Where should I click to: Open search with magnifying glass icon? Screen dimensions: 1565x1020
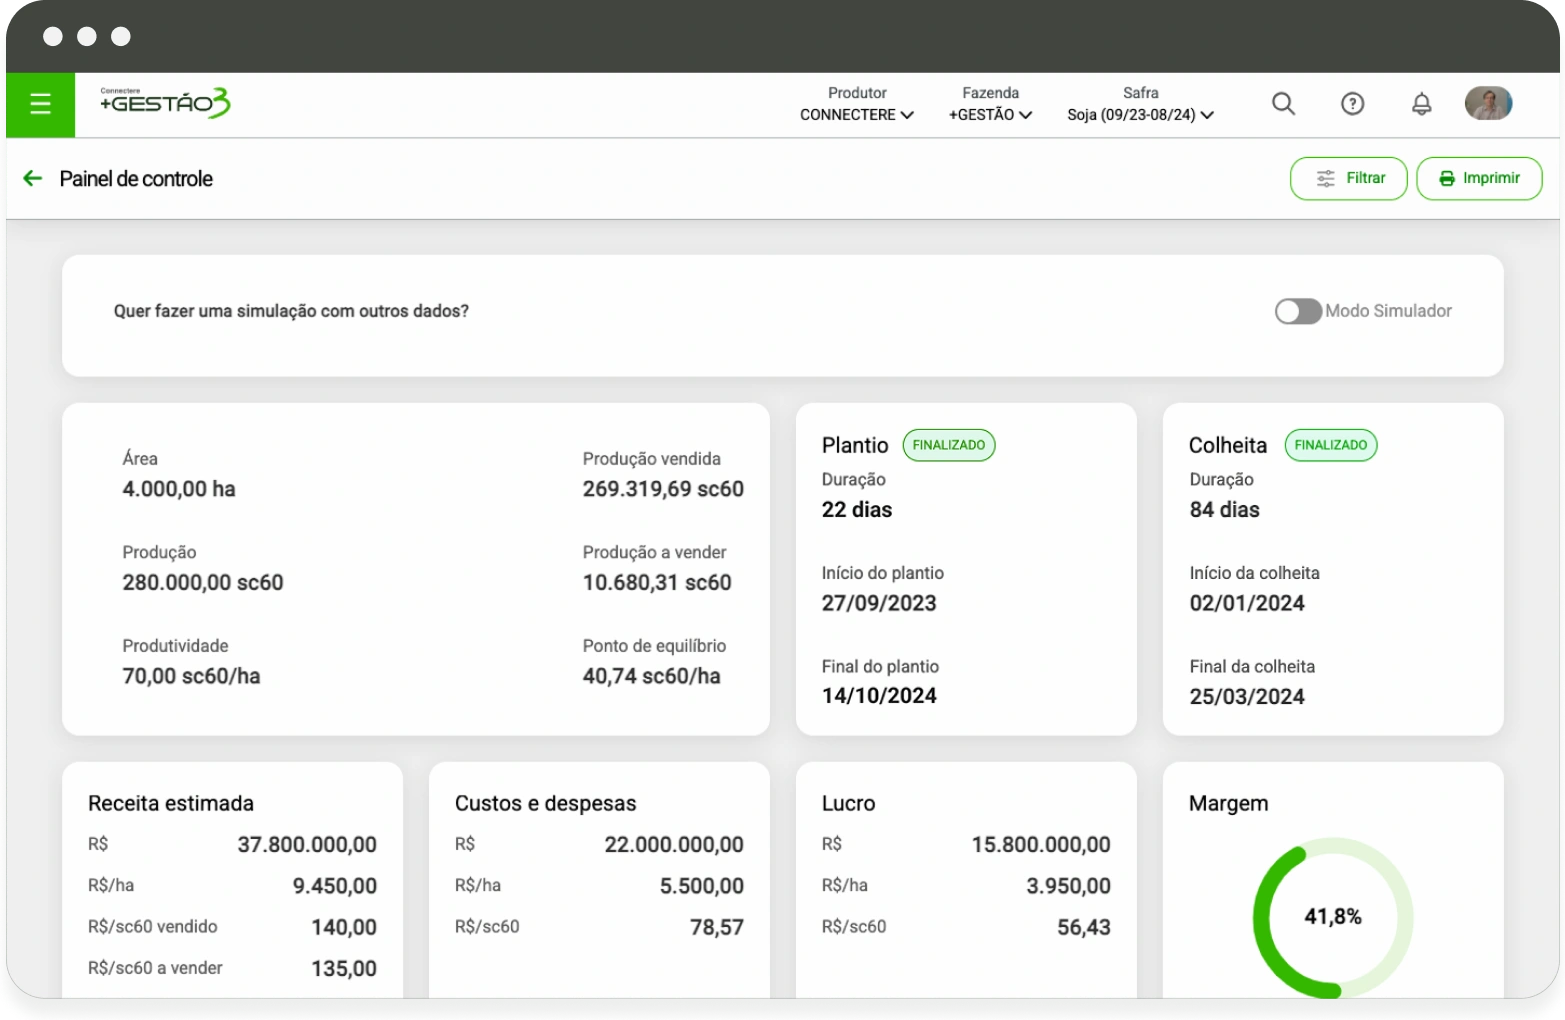pos(1283,104)
